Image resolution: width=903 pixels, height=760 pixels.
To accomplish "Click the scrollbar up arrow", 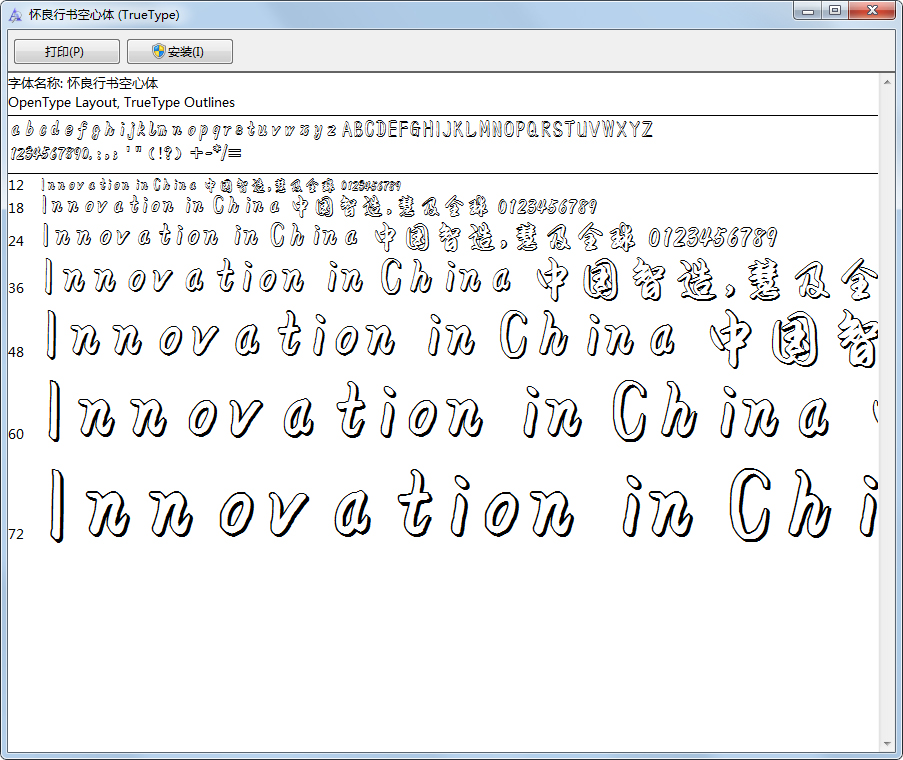I will pos(887,82).
